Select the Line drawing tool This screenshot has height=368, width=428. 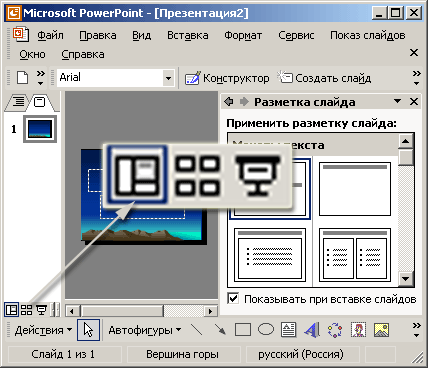click(197, 330)
